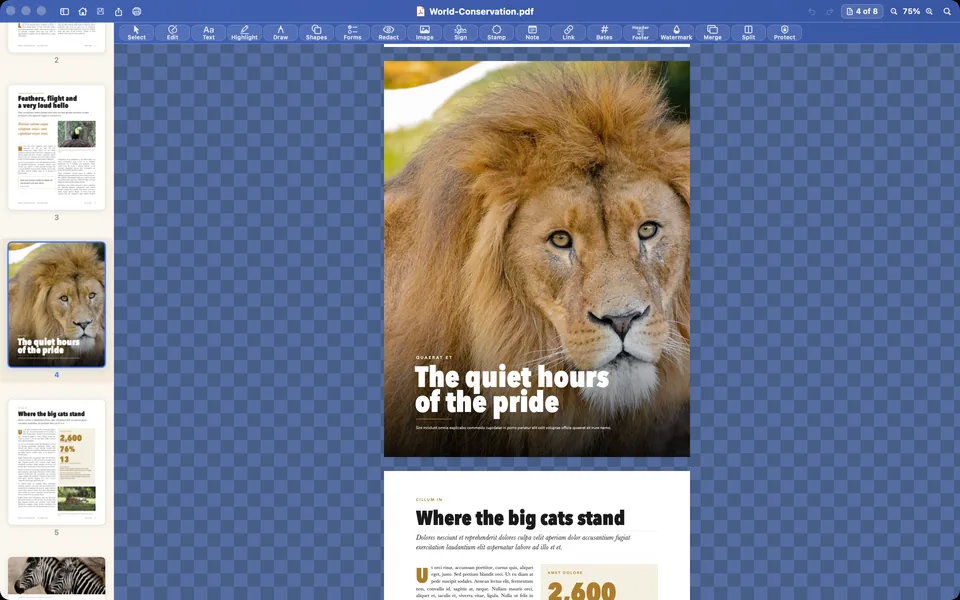Viewport: 960px width, 600px height.
Task: Click the Merge tool
Action: (713, 33)
